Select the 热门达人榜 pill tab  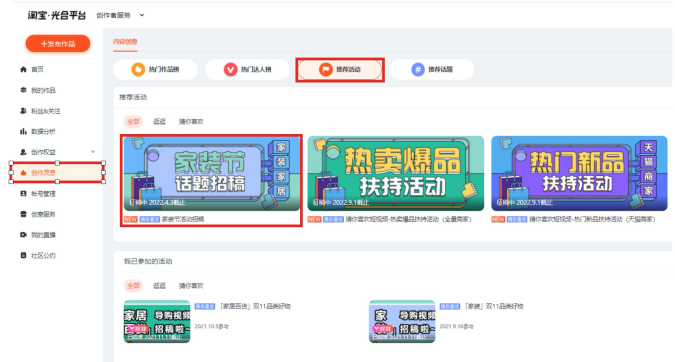pyautogui.click(x=248, y=69)
